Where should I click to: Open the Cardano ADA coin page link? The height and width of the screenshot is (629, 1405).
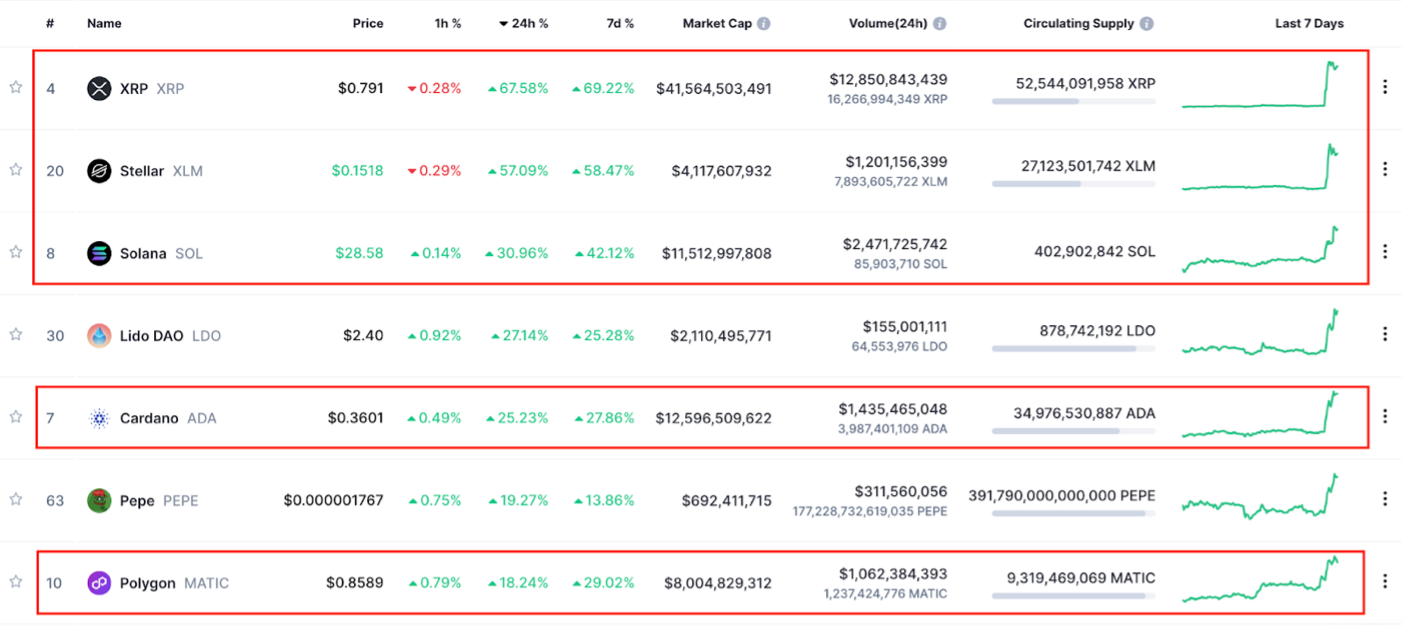tap(168, 418)
